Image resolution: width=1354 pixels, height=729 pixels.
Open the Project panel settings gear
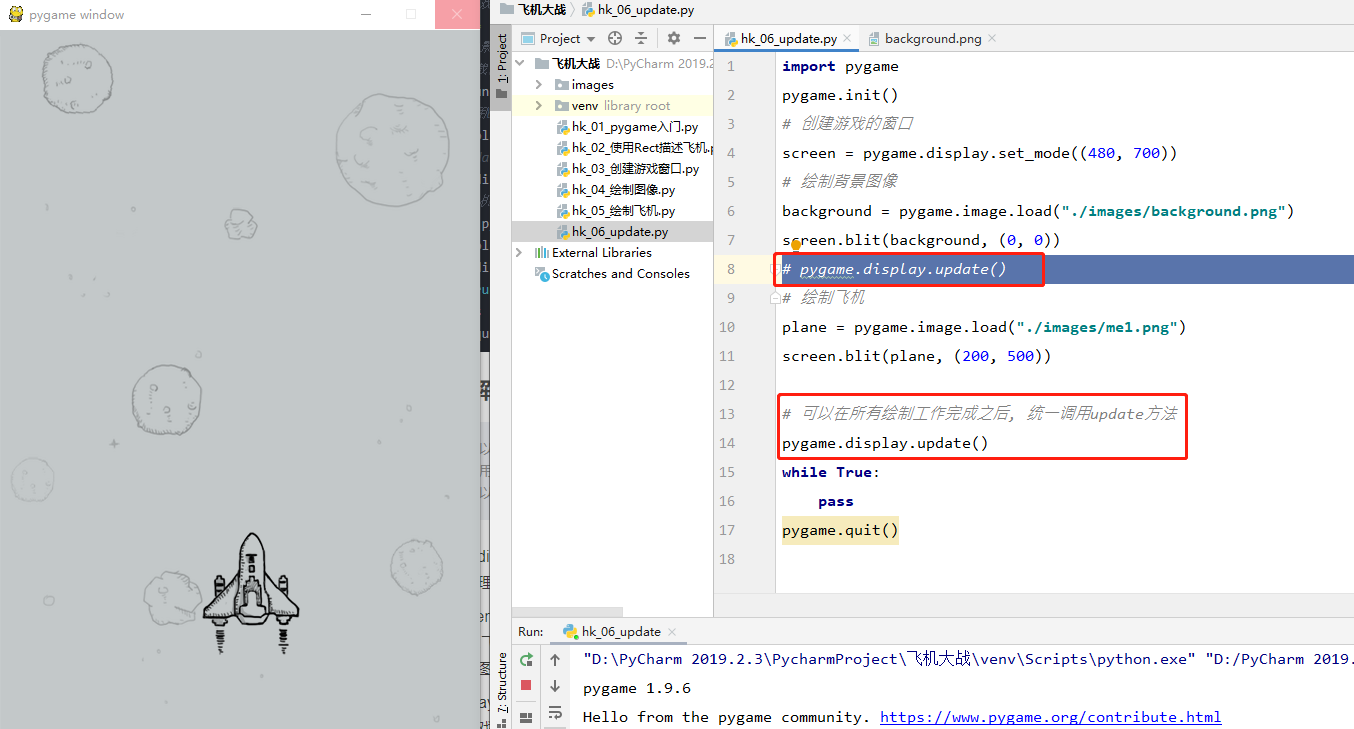[x=673, y=38]
